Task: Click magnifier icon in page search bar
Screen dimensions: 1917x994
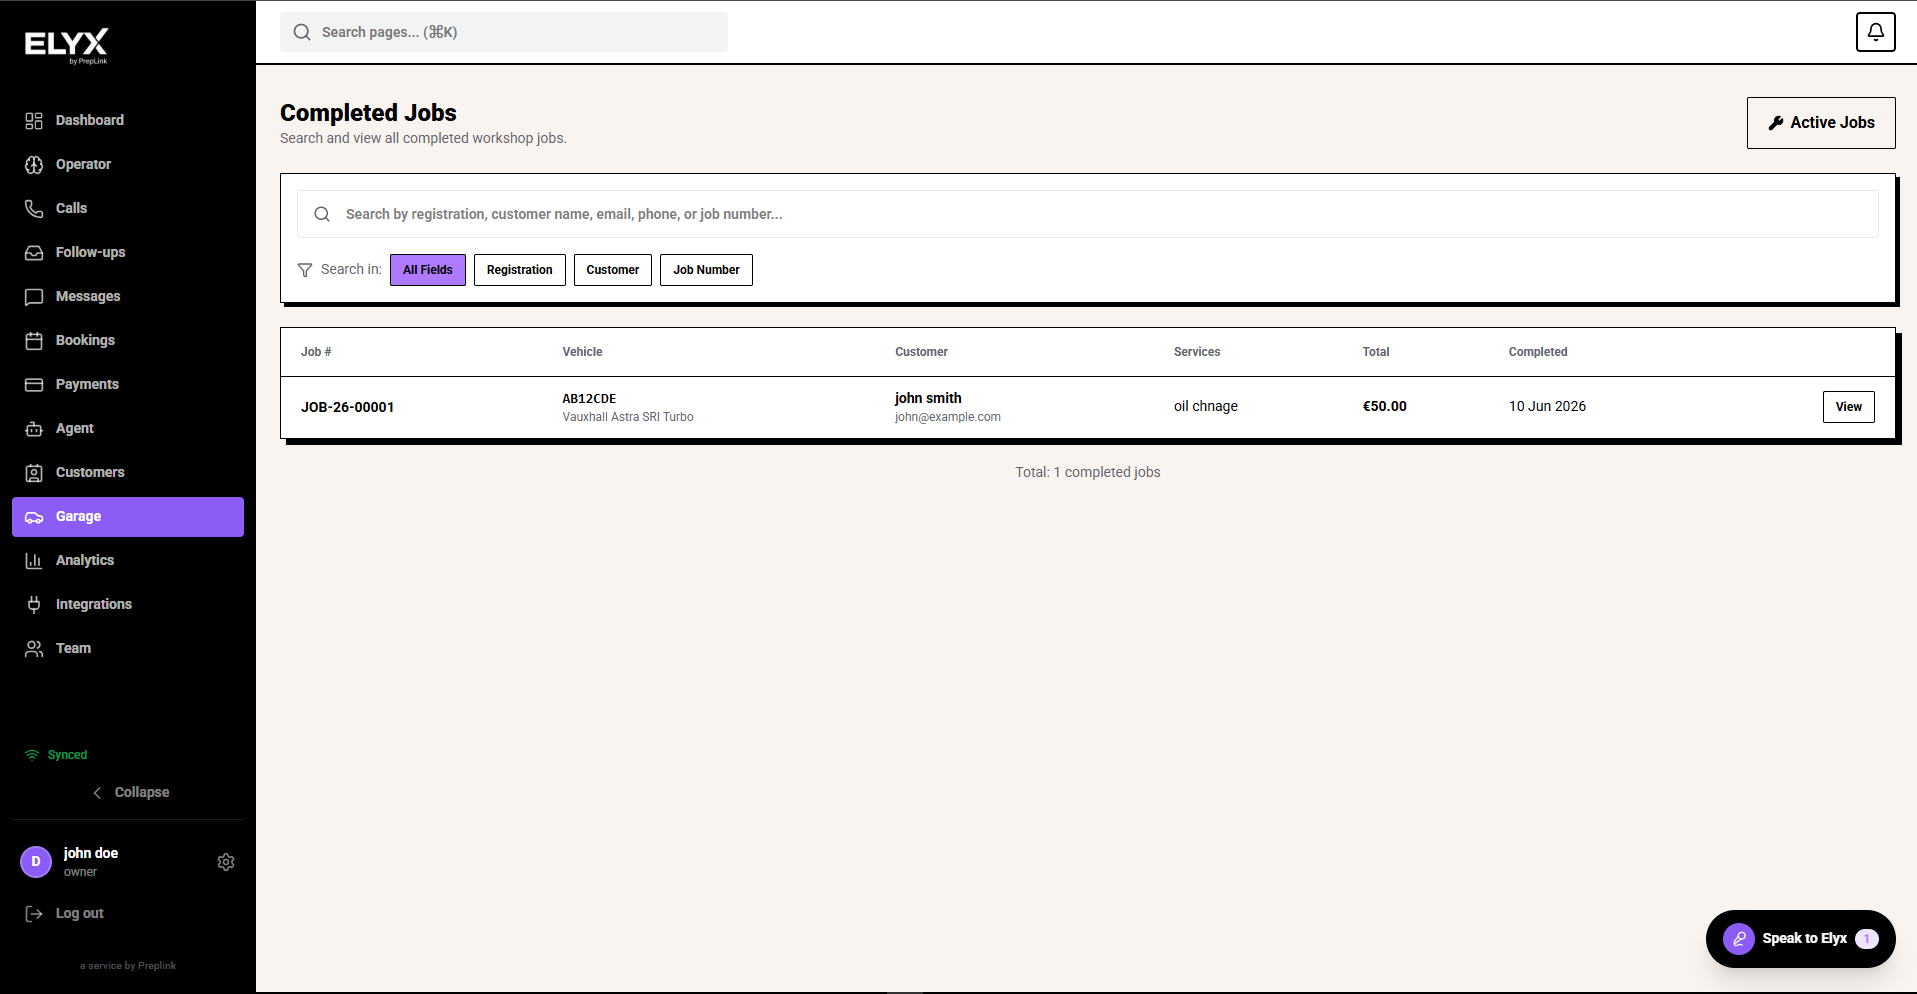Action: (x=302, y=32)
